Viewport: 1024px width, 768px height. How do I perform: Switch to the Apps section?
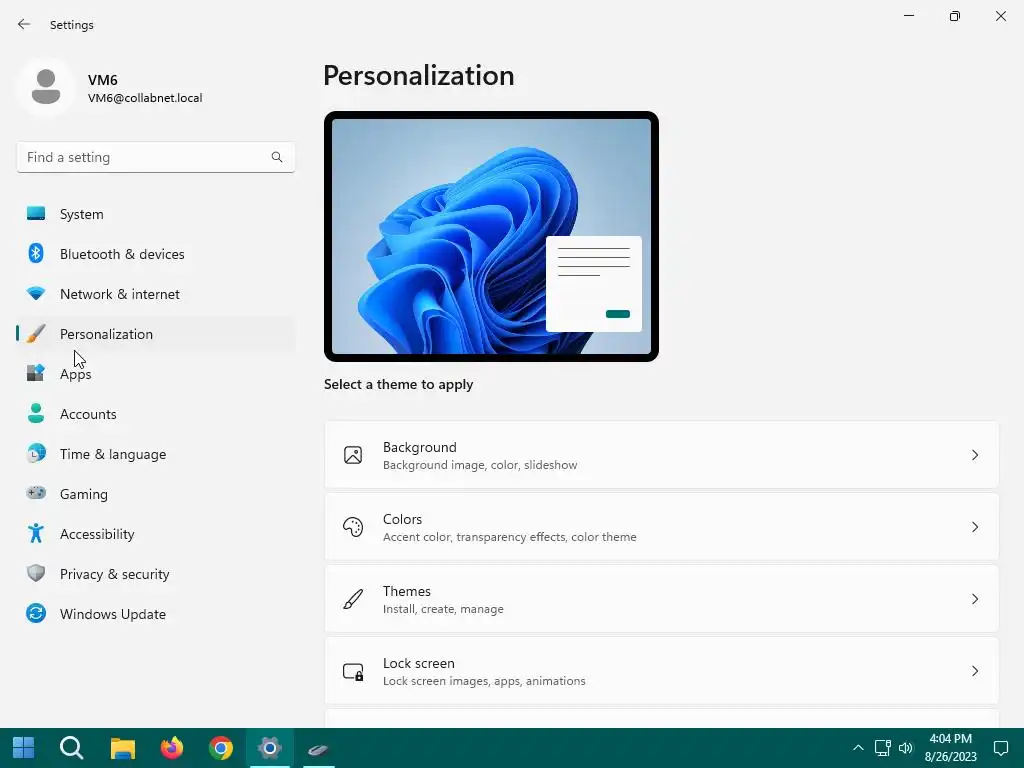[x=155, y=374]
